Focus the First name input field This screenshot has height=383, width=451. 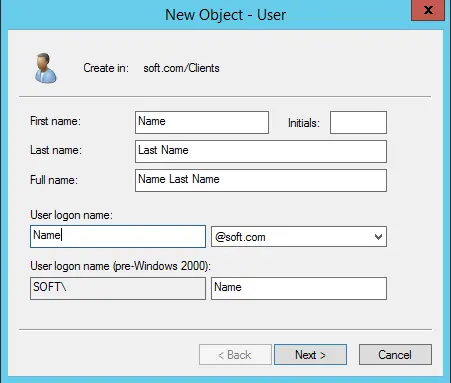point(202,122)
